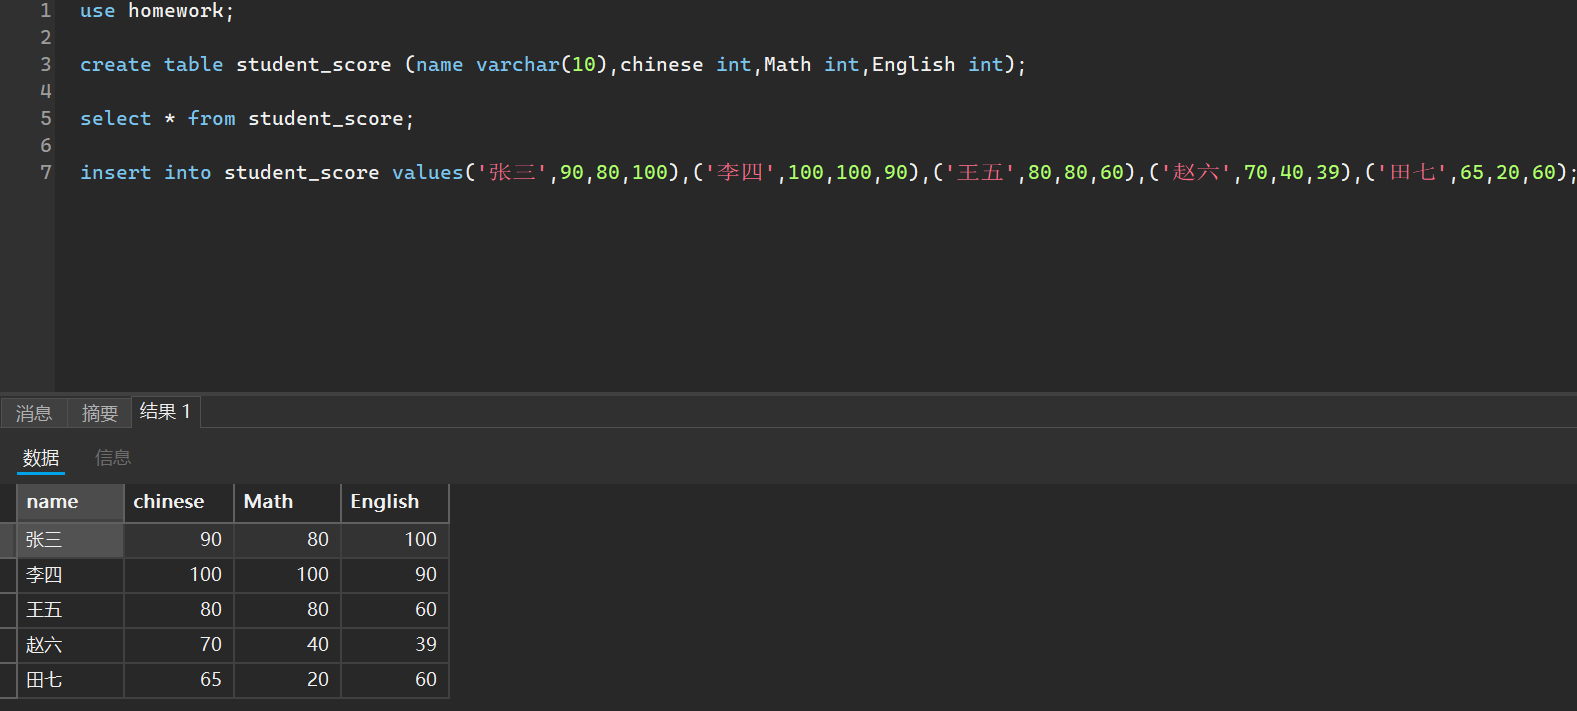Select the 田七 name cell

point(70,680)
